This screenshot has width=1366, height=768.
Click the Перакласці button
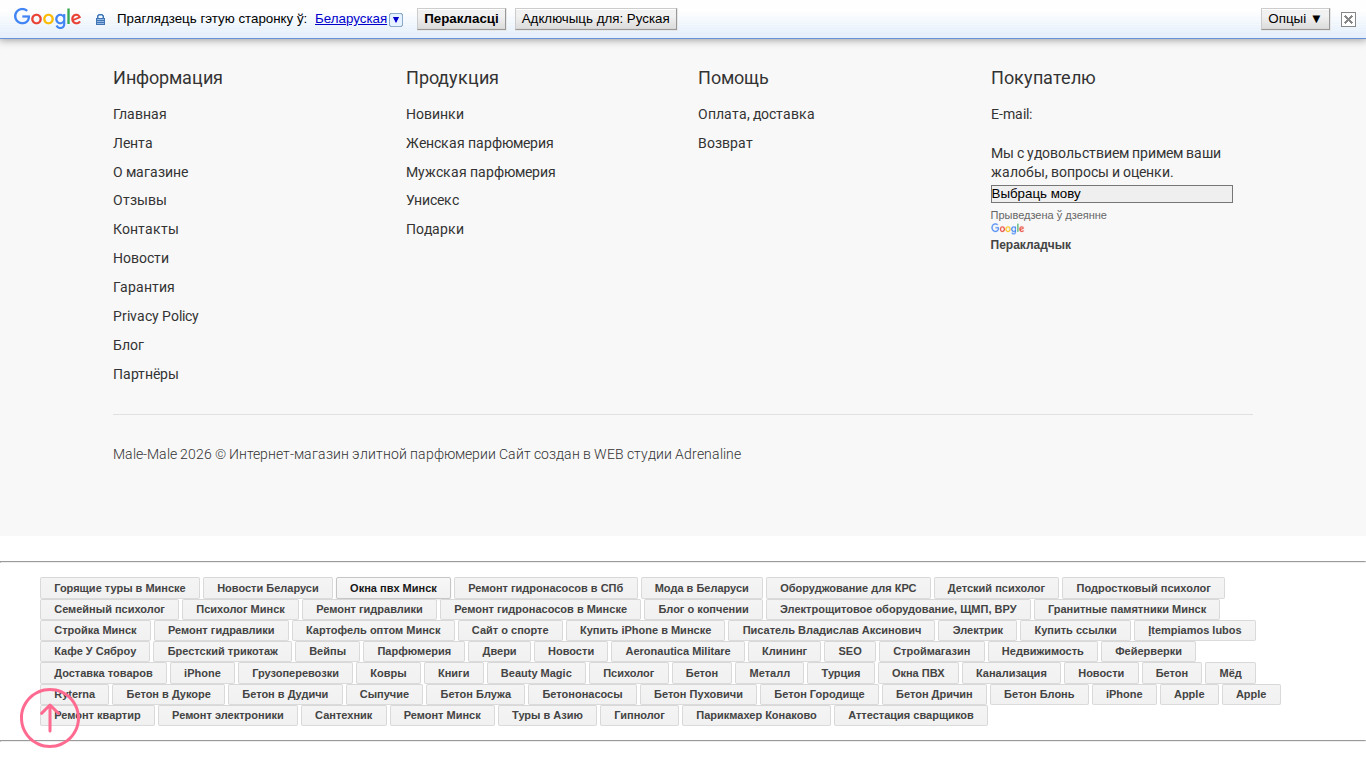pos(461,19)
